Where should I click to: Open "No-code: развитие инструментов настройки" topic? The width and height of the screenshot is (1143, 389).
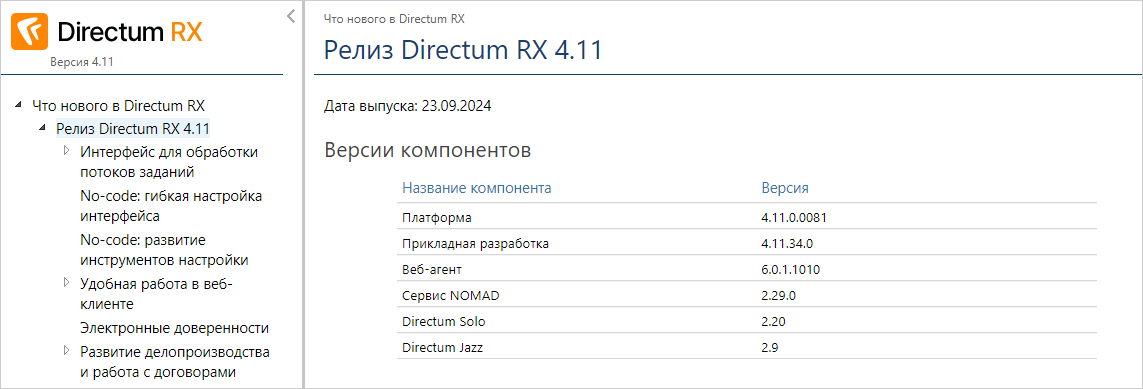[165, 250]
